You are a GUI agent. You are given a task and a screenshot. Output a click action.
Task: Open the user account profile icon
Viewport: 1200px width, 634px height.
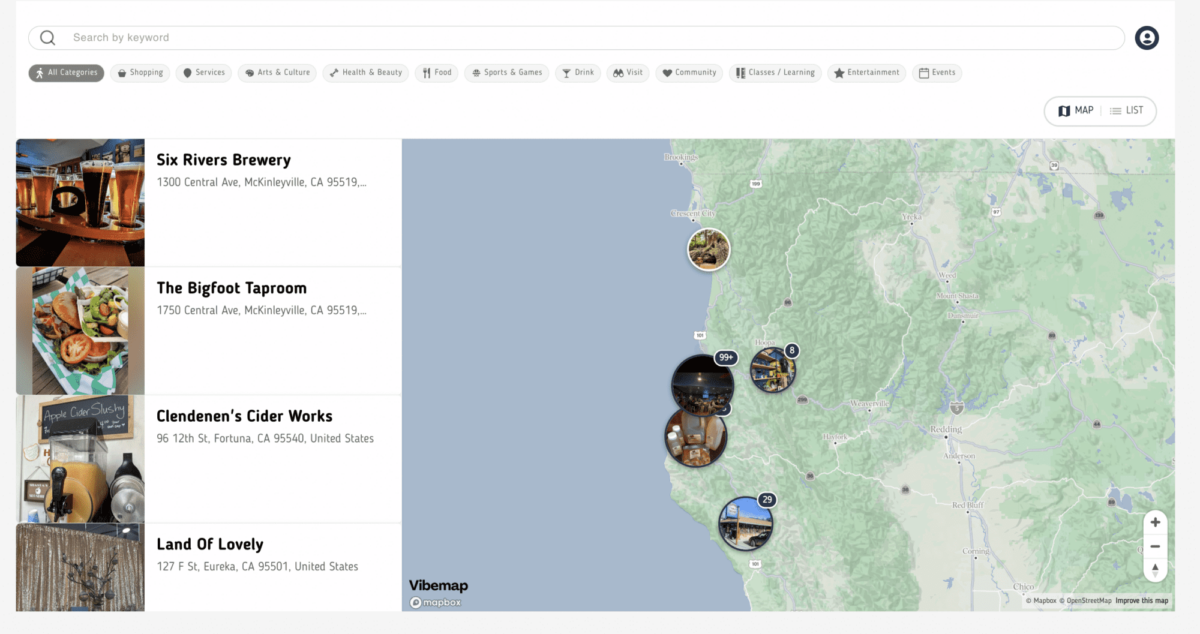click(1147, 38)
